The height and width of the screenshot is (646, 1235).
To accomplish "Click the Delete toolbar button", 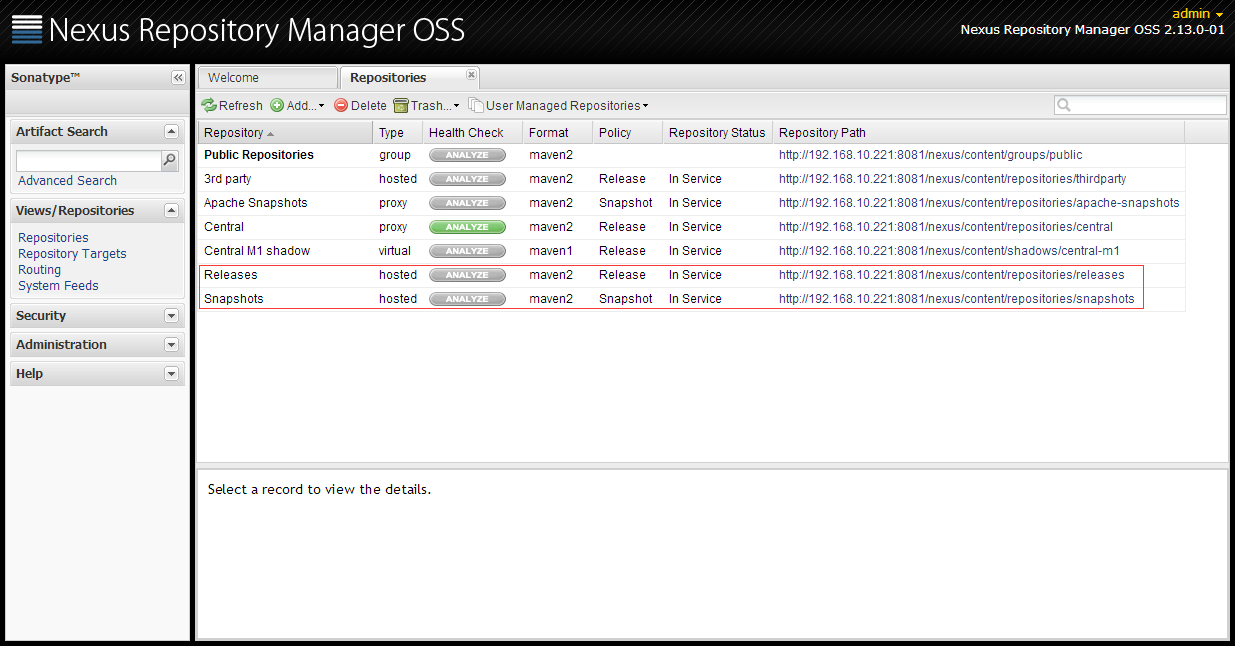I will [360, 105].
